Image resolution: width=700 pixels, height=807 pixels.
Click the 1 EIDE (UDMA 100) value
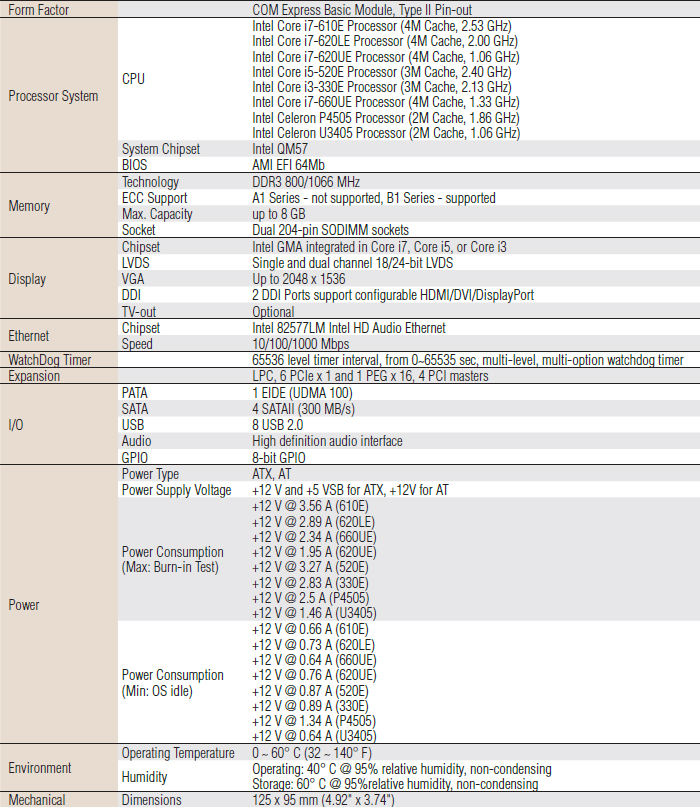[x=303, y=393]
